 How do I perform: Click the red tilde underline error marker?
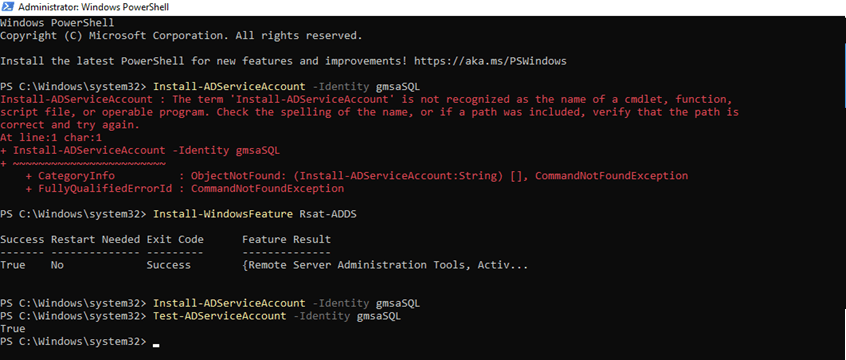point(90,164)
